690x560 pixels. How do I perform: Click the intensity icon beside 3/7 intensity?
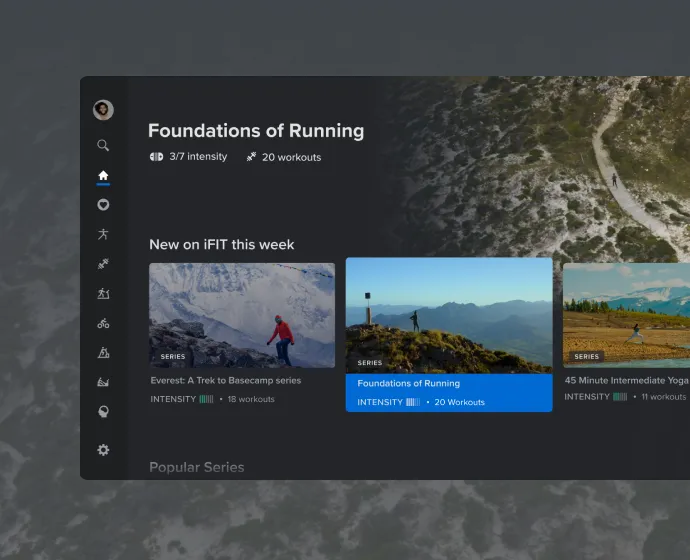156,157
